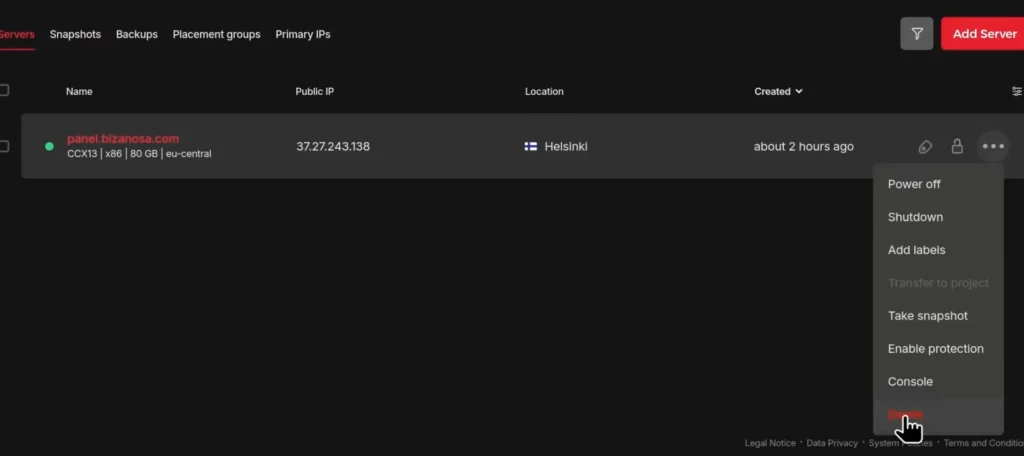1024x456 pixels.
Task: Click the label tag icon for server
Action: pos(925,147)
